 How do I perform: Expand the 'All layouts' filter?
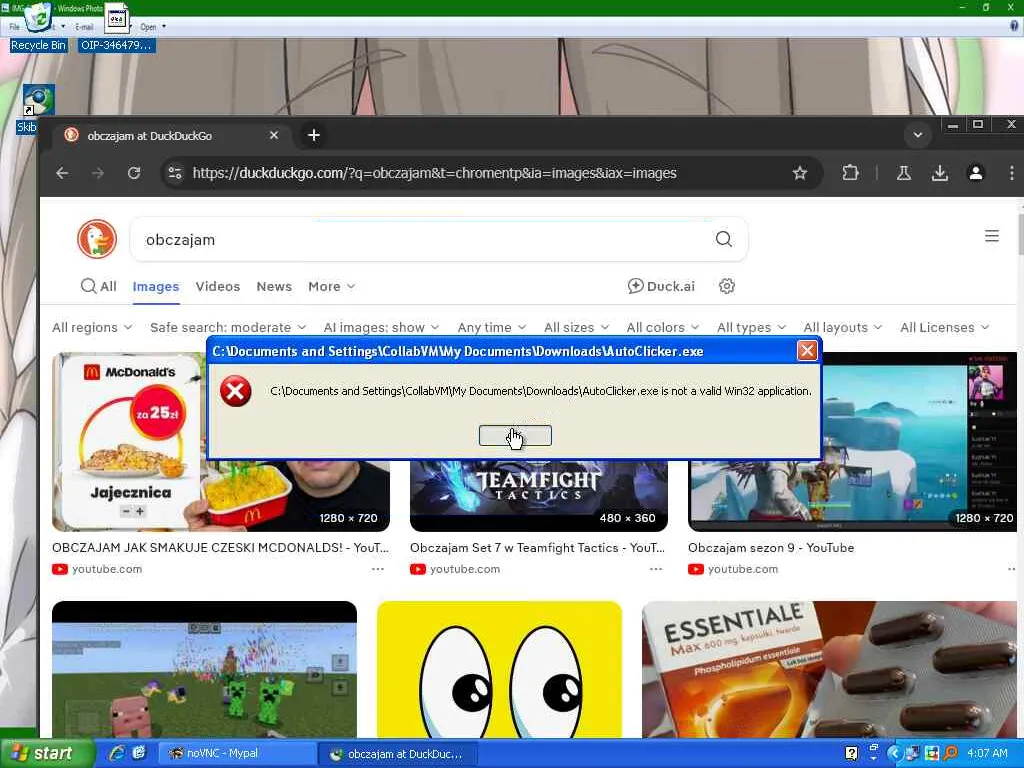(842, 327)
